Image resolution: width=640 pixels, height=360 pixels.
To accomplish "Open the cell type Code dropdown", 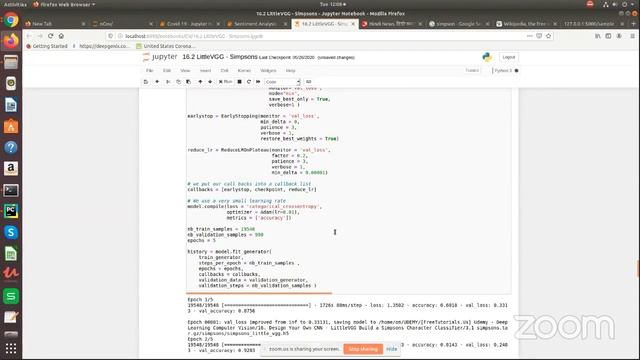I will [x=282, y=82].
